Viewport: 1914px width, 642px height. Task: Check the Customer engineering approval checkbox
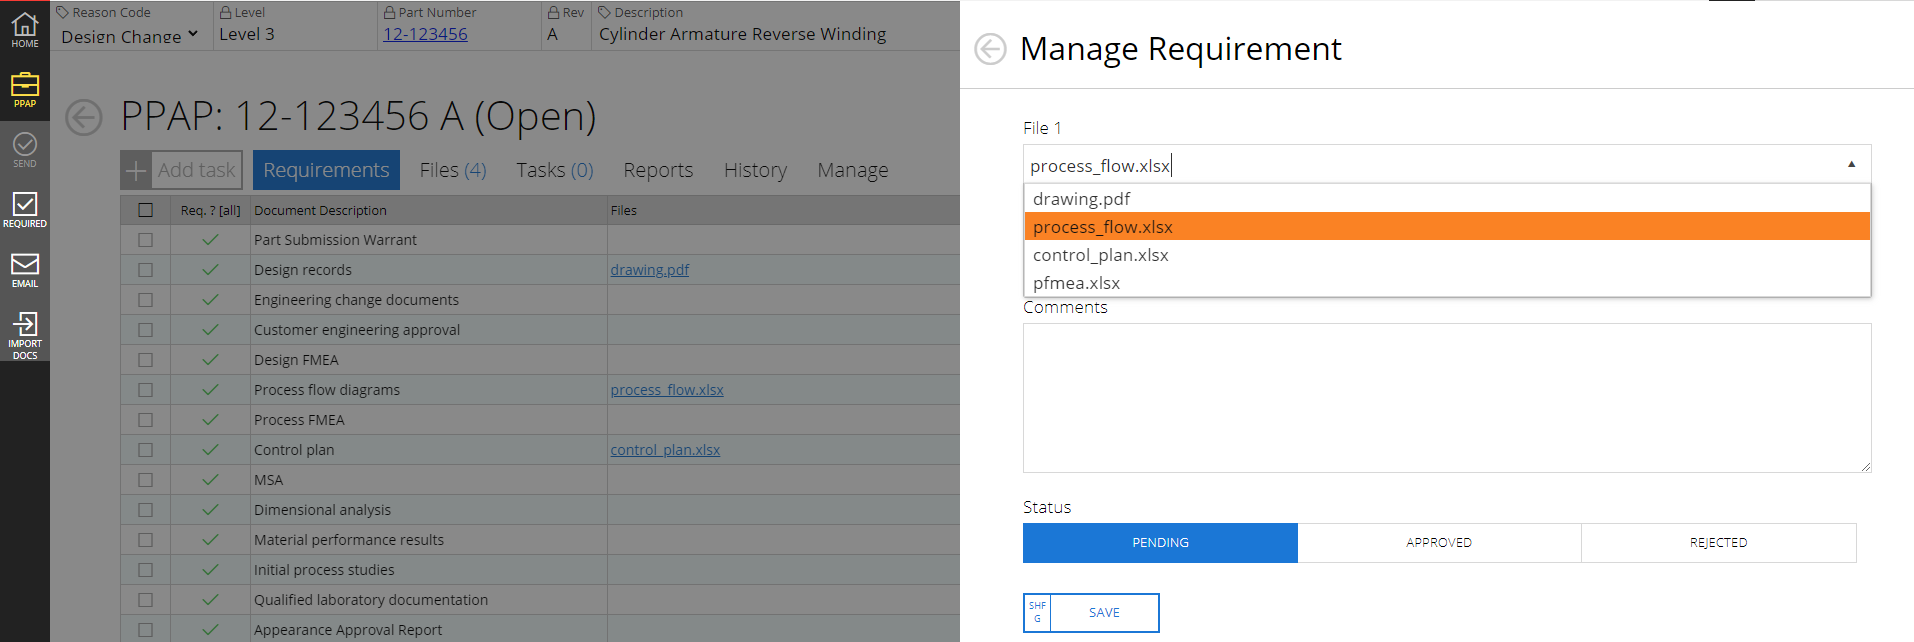146,330
